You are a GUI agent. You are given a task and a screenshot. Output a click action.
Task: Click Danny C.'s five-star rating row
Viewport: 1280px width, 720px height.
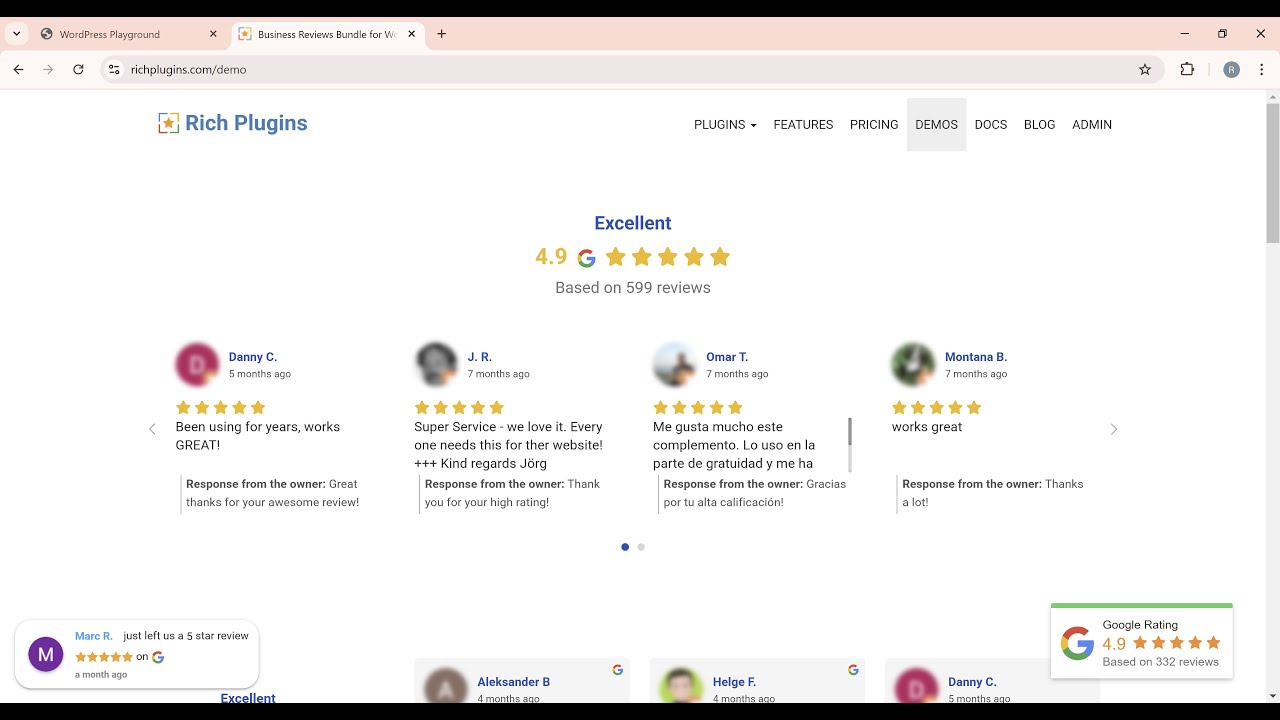pos(220,407)
